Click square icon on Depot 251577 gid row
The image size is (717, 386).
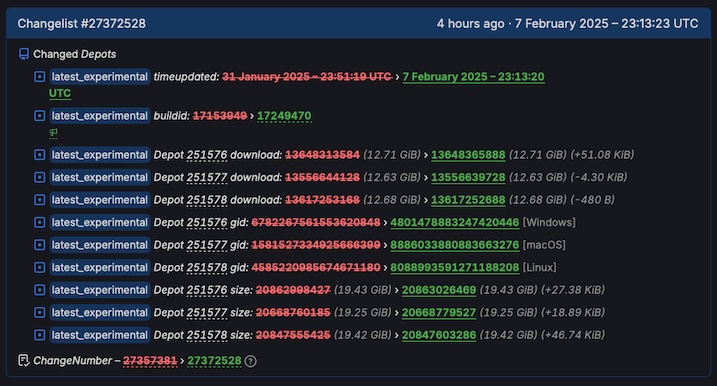pyautogui.click(x=40, y=245)
